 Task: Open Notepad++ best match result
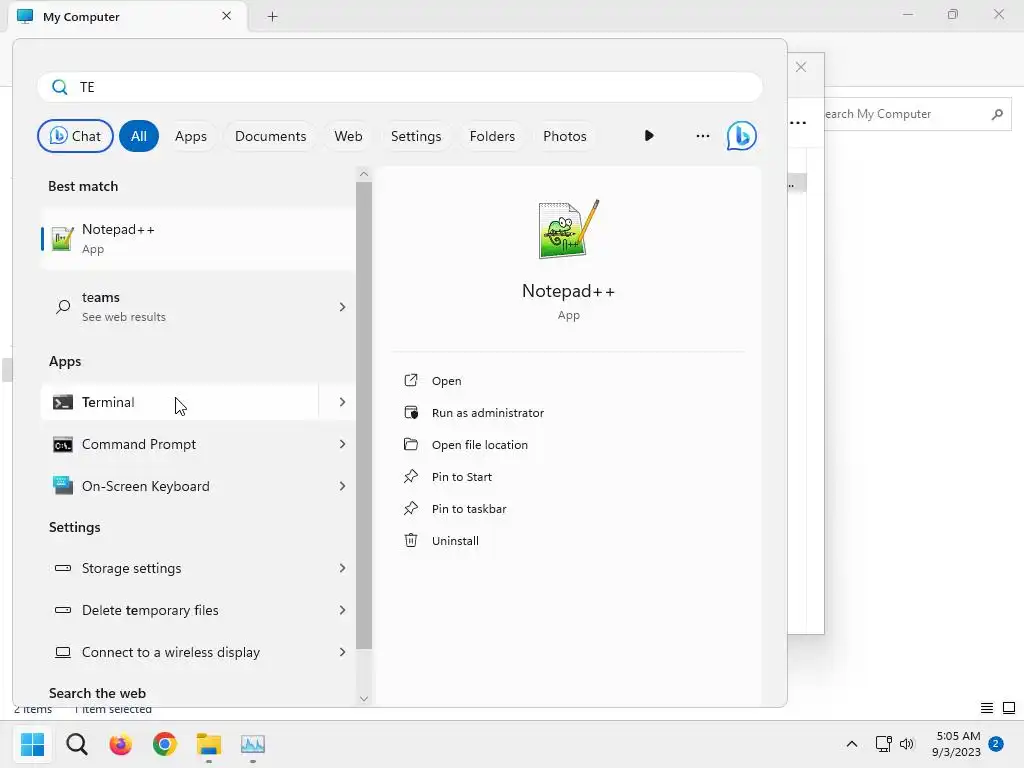point(198,238)
